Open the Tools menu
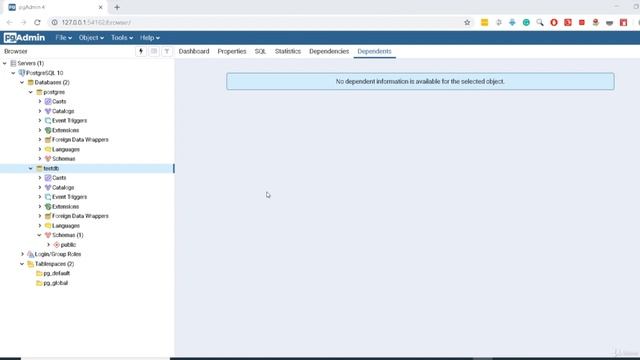640x360 pixels. click(122, 38)
